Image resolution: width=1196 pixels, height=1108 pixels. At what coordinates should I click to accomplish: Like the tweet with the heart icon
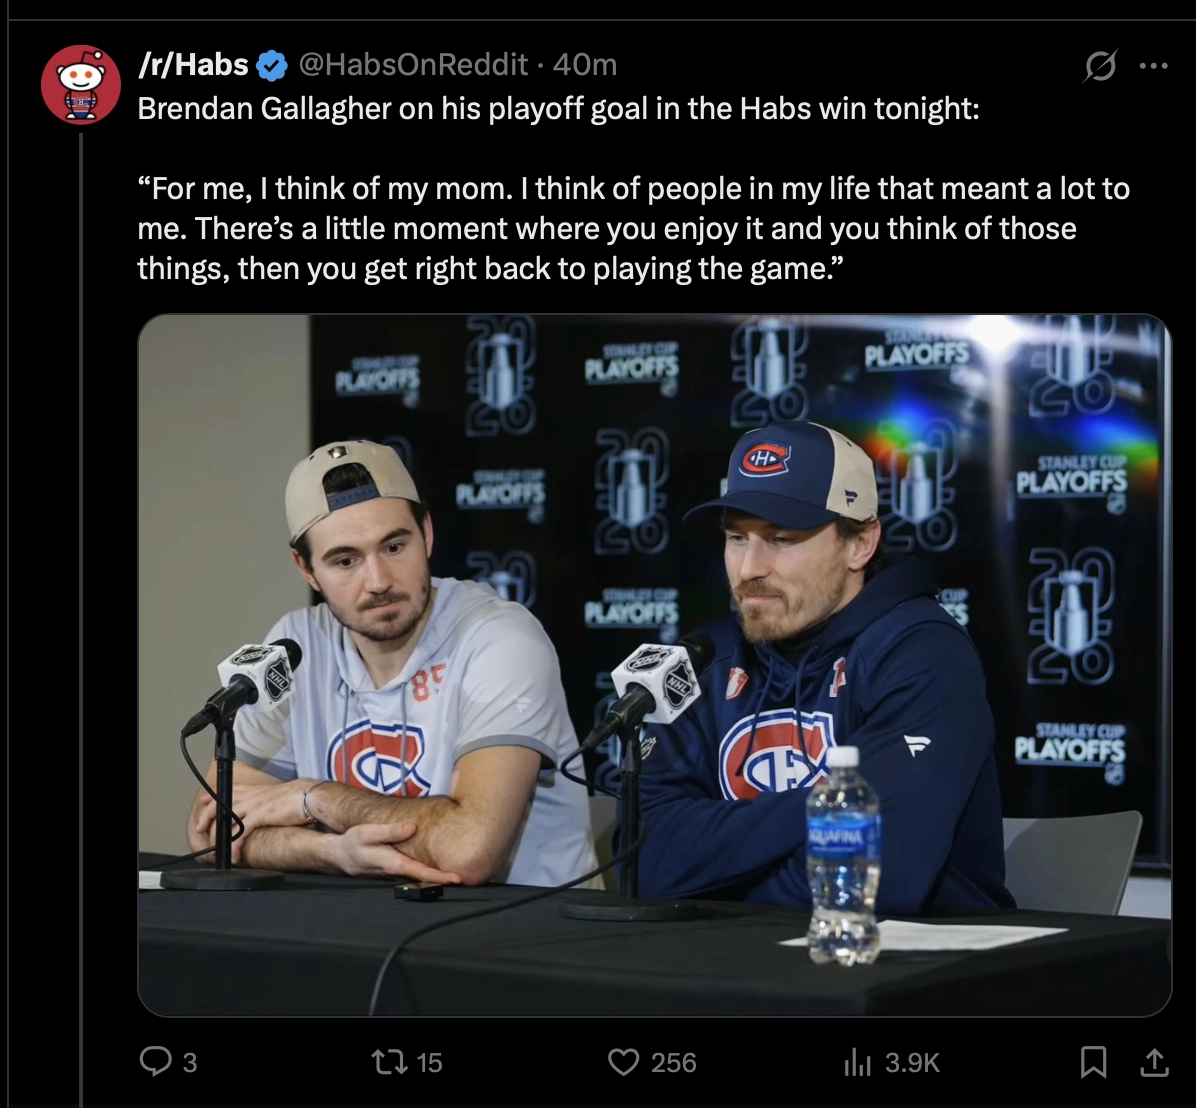click(623, 1061)
